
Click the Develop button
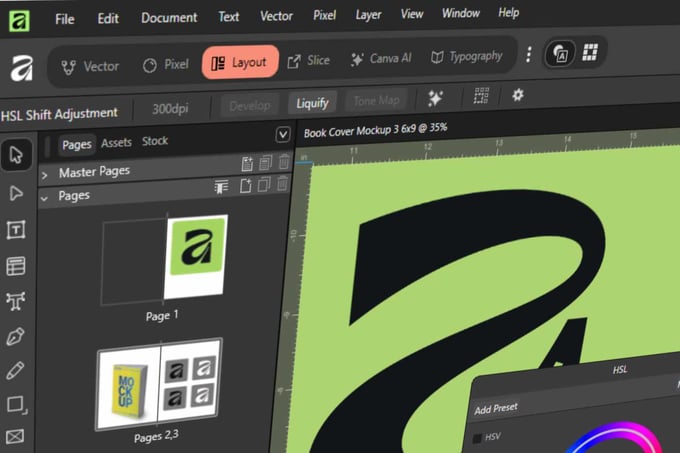pos(249,105)
